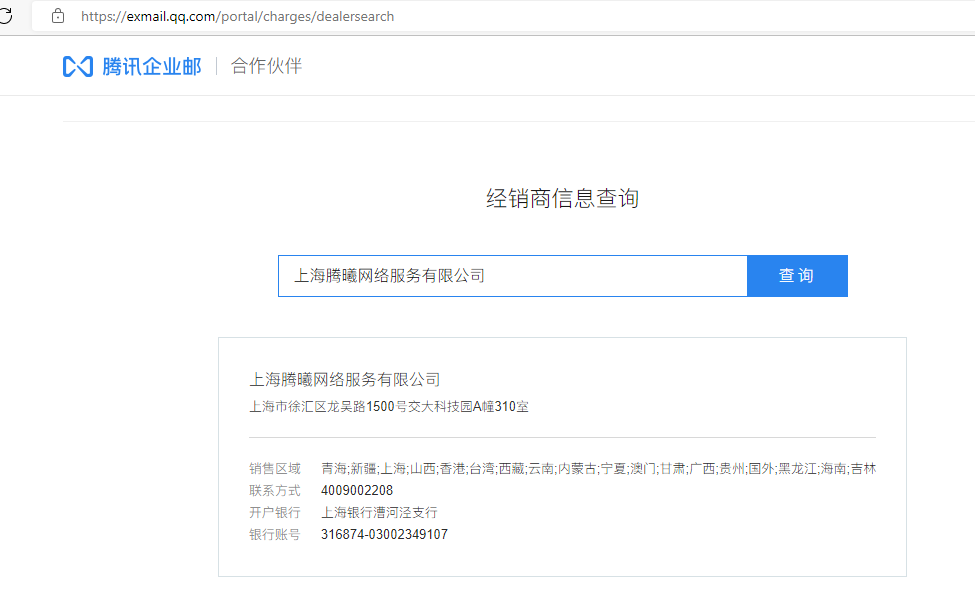The width and height of the screenshot is (975, 612).
Task: Click the blue 查询 button
Action: pos(797,276)
